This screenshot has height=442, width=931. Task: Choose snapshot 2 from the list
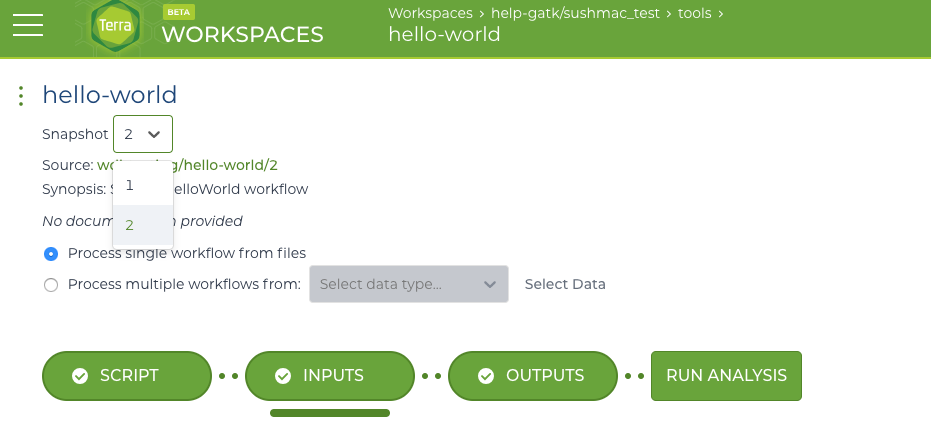143,225
